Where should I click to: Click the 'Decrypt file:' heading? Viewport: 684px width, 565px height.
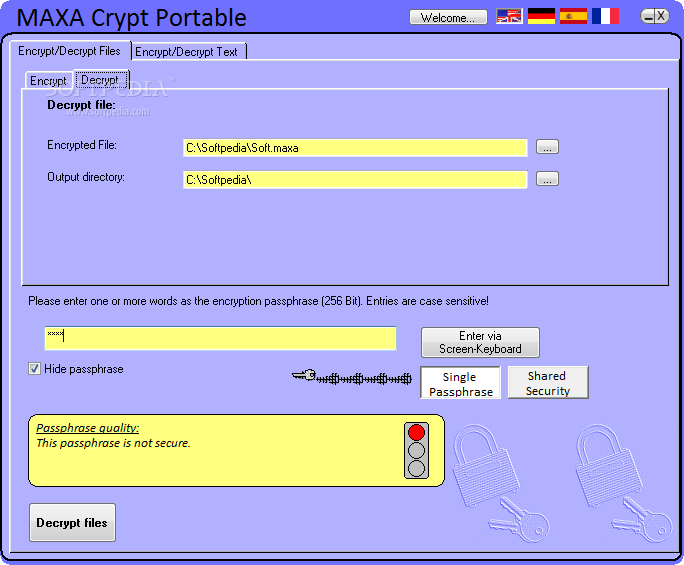pyautogui.click(x=82, y=105)
